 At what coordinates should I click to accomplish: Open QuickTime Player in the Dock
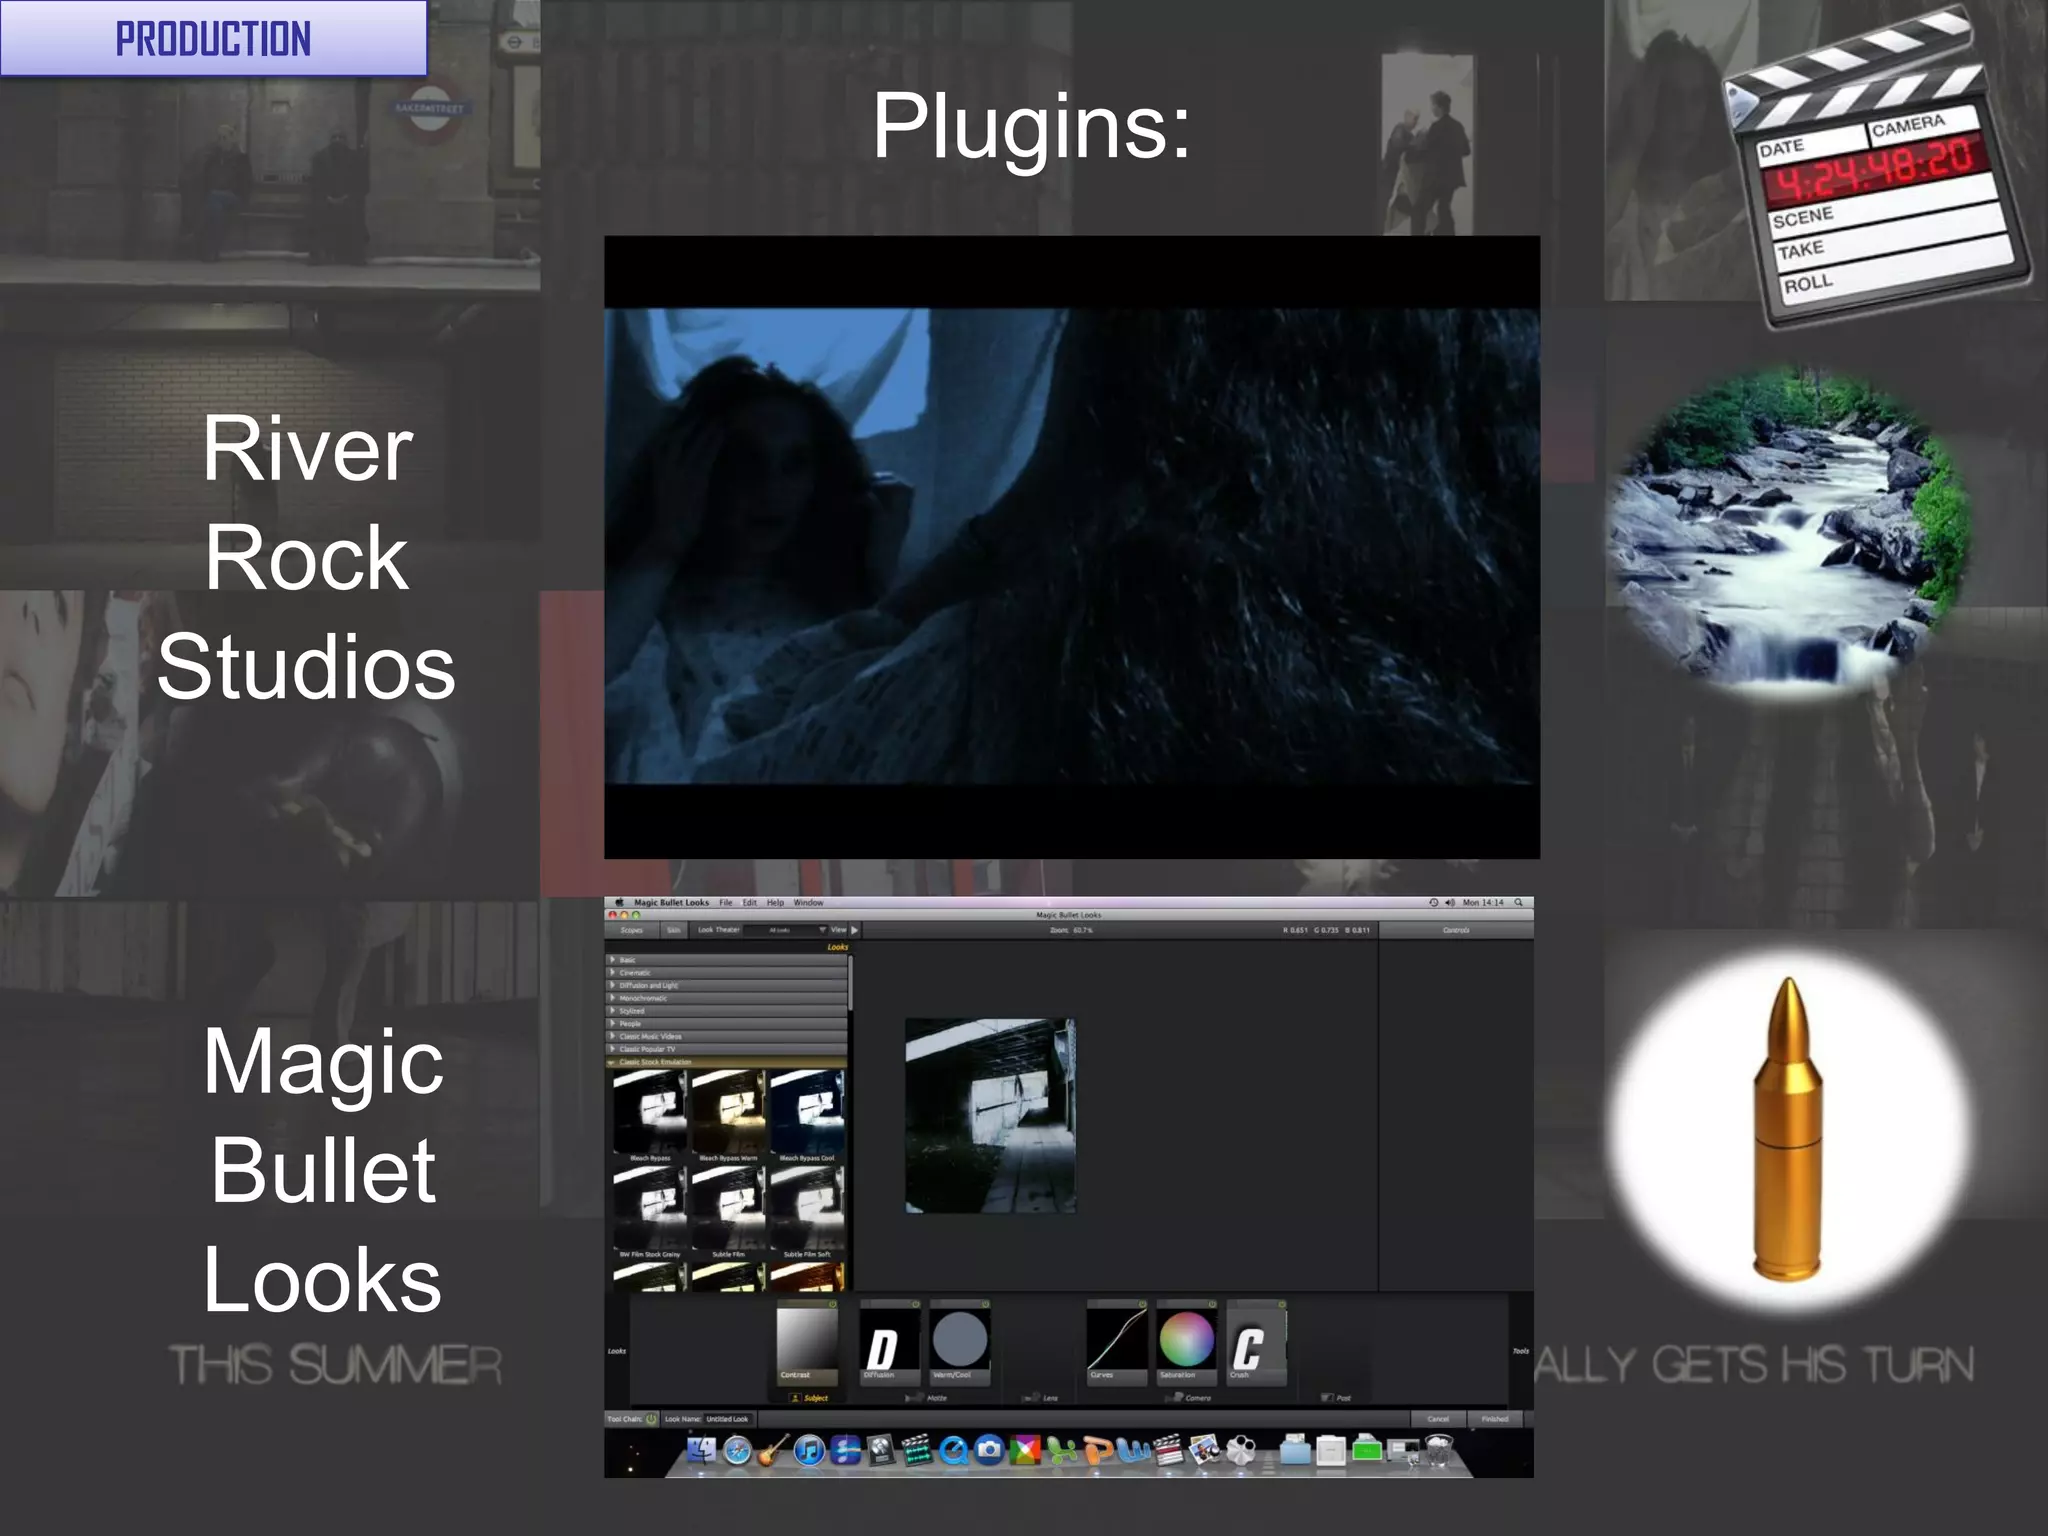[x=954, y=1450]
